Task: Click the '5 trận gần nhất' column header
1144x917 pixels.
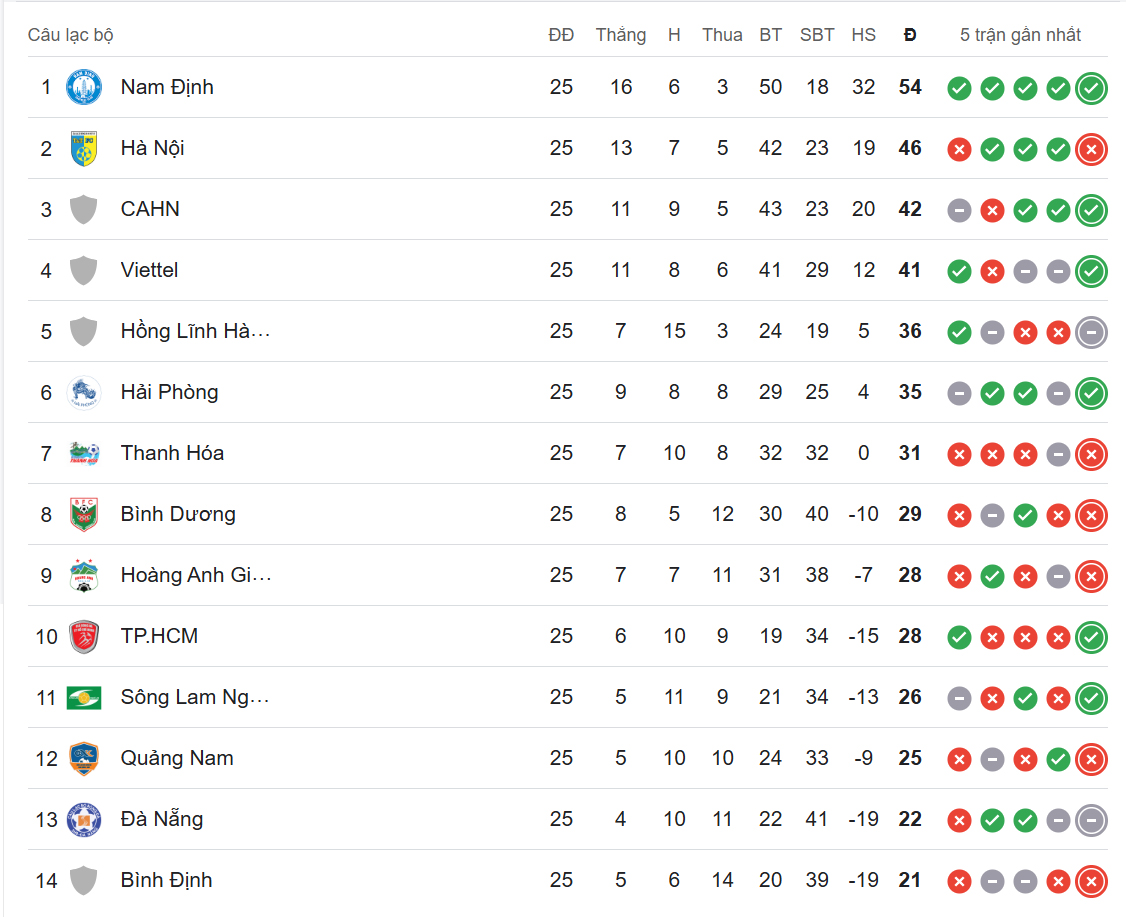Action: tap(1020, 35)
